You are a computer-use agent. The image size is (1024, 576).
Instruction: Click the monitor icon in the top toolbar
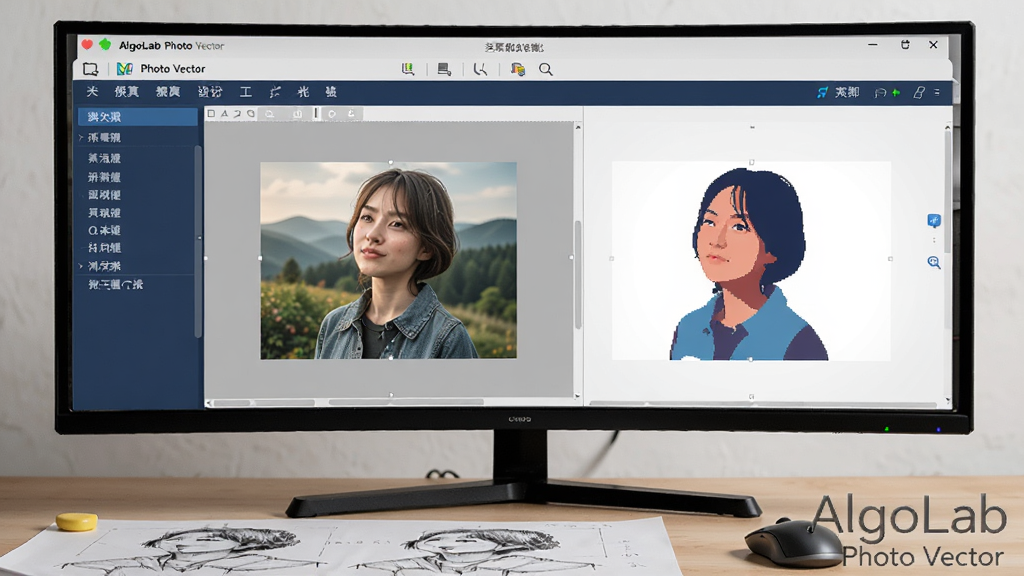pos(444,69)
